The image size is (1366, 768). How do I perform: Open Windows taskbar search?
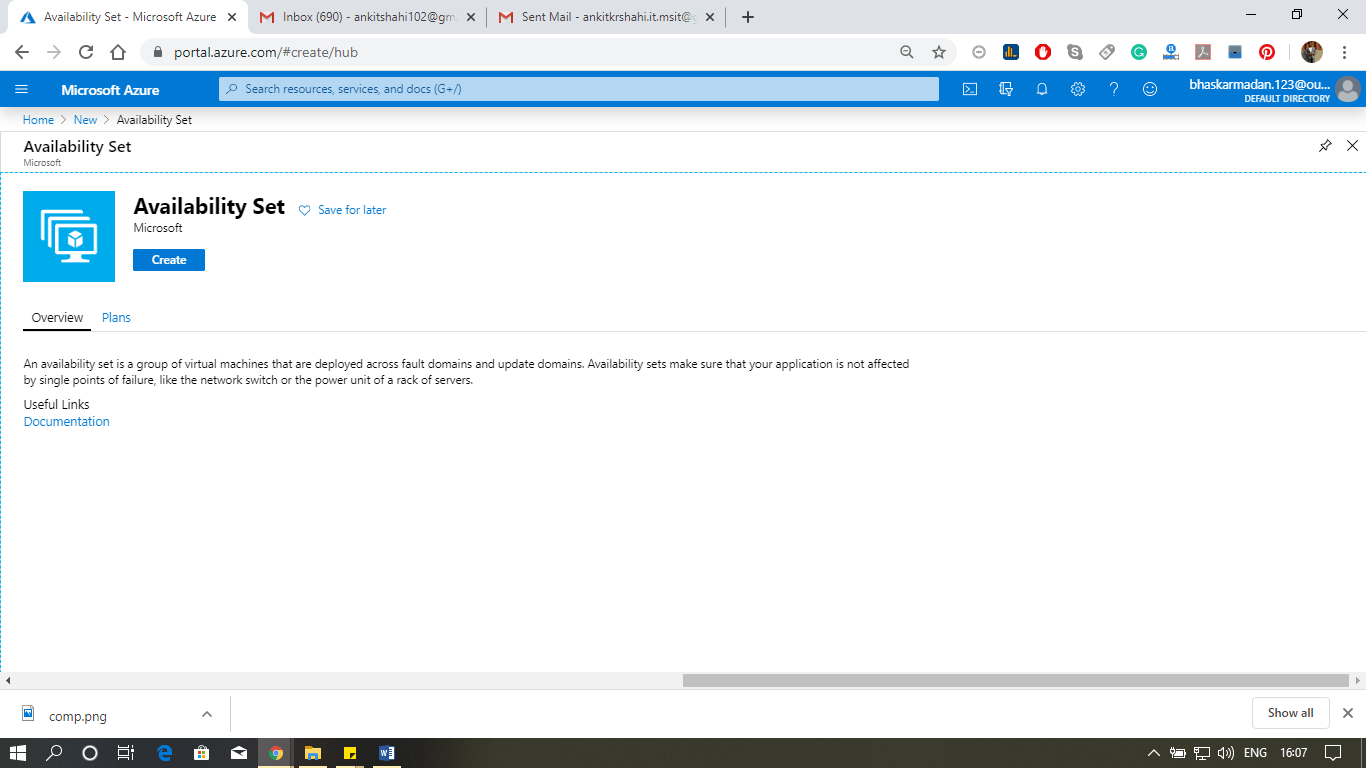coord(54,753)
